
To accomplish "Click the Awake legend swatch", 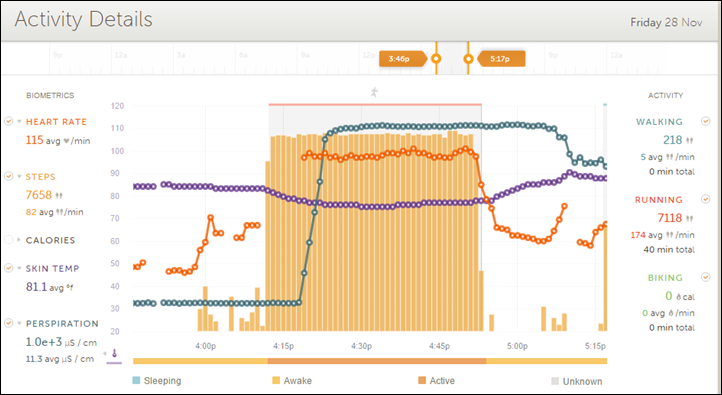I will [276, 381].
